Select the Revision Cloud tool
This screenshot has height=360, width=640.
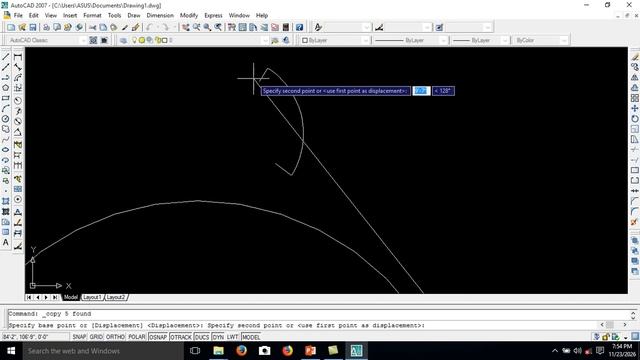(x=6, y=129)
